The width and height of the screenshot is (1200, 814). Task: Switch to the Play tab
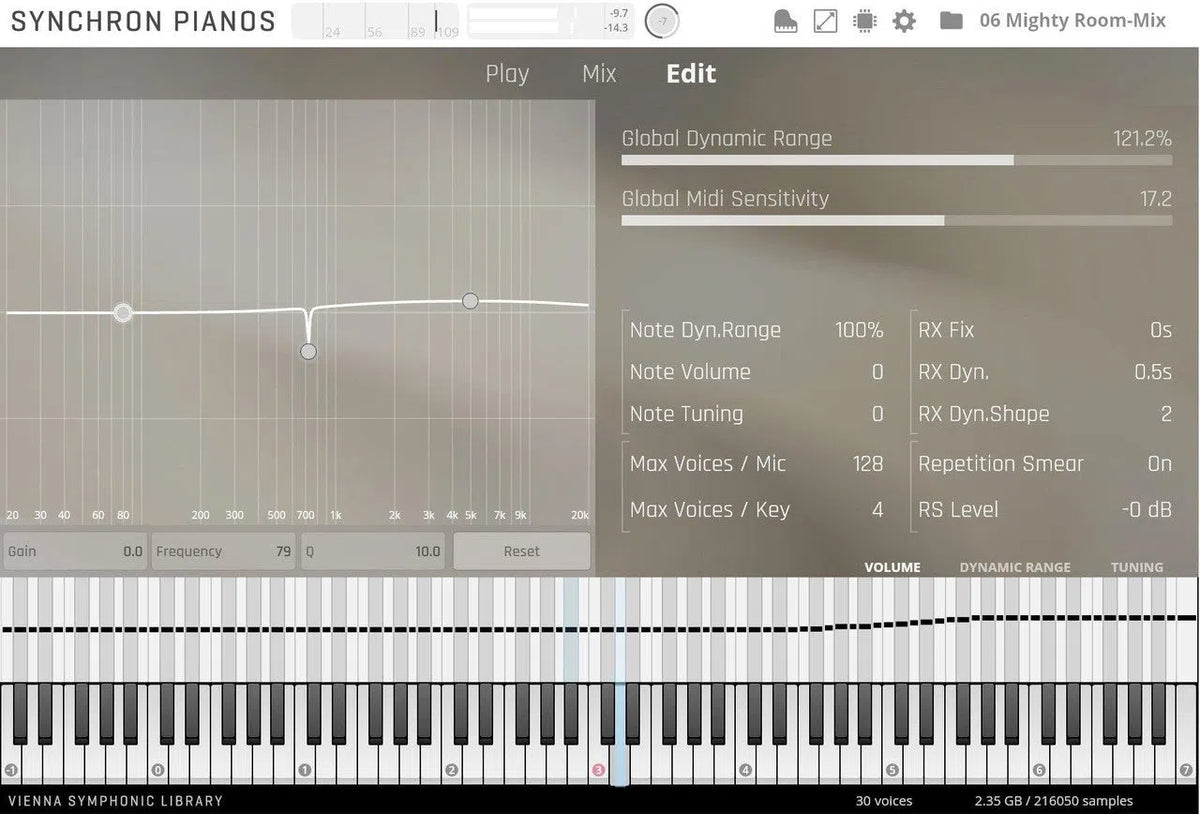click(x=507, y=74)
